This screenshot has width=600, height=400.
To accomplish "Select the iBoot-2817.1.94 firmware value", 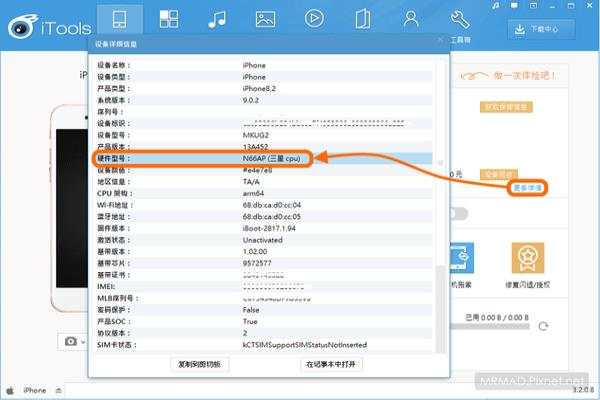I will 269,229.
